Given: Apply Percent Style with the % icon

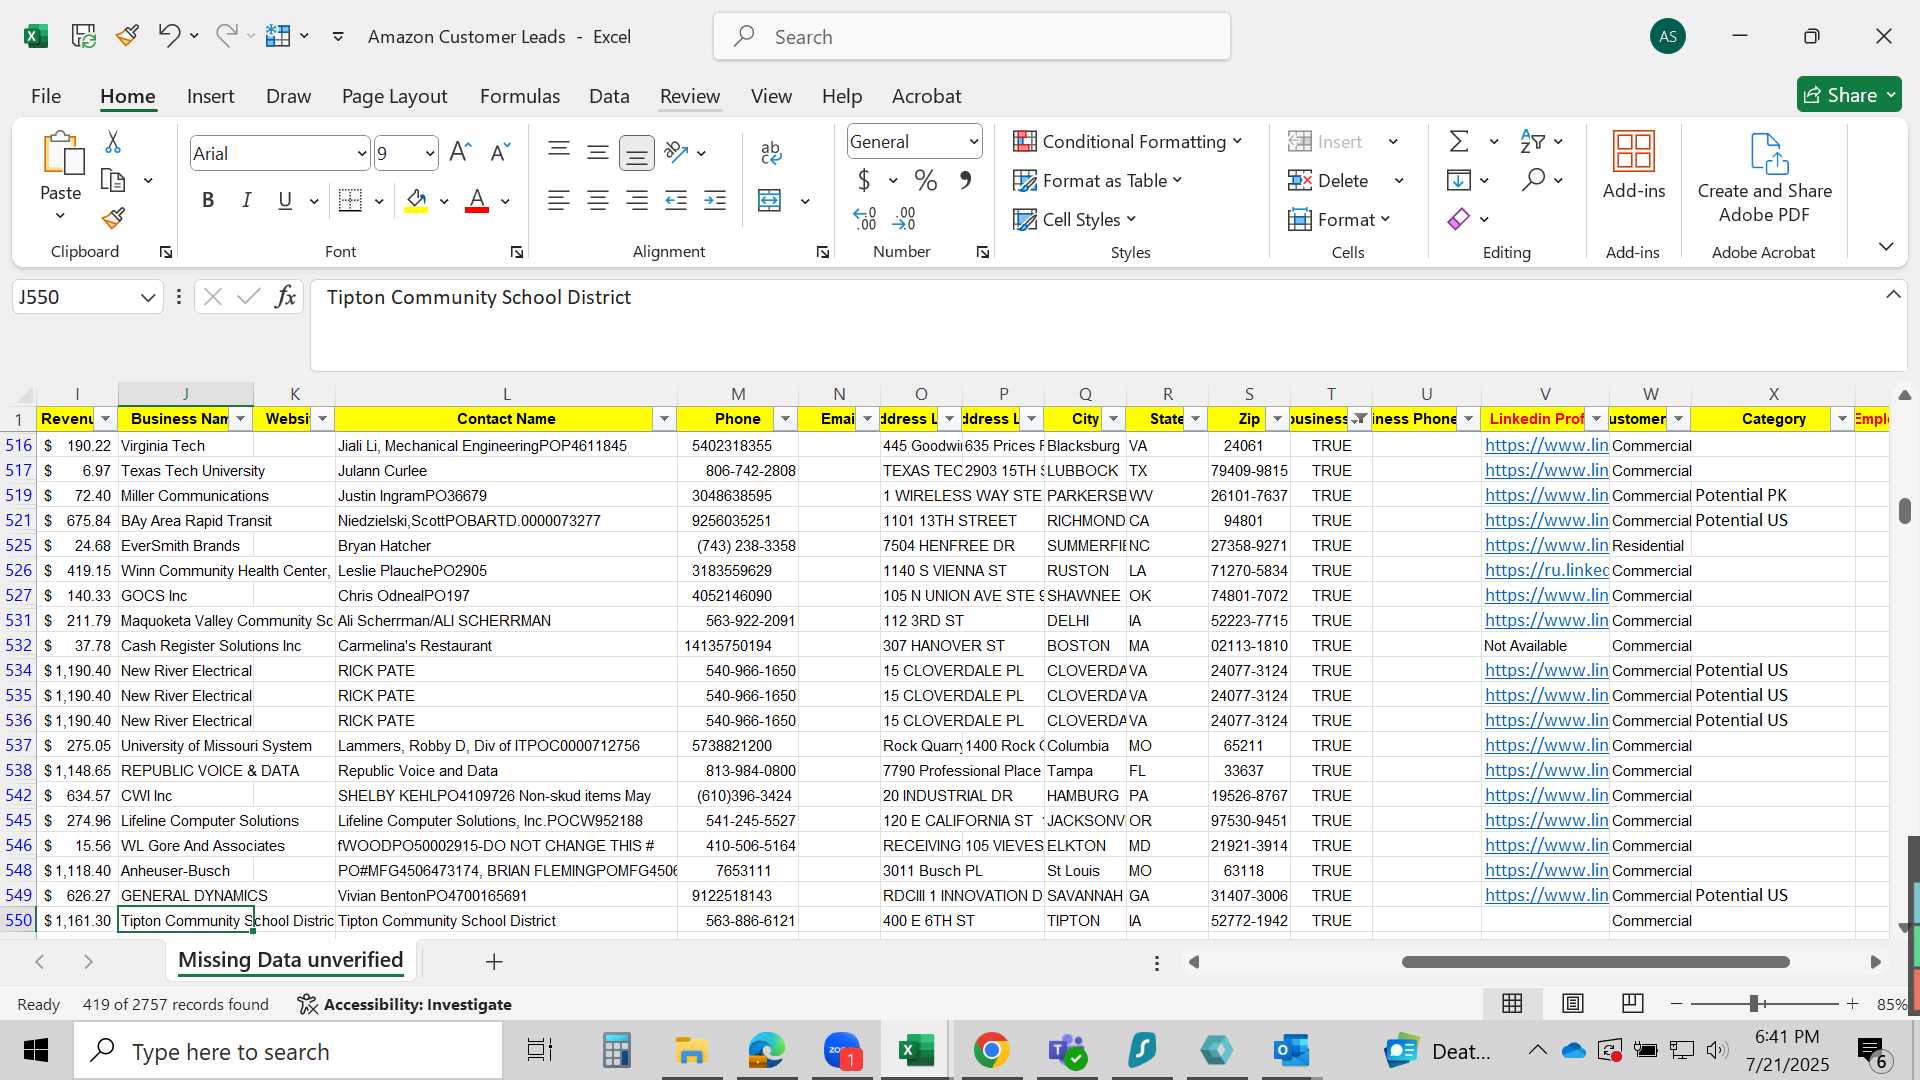Looking at the screenshot, I should click(x=926, y=180).
